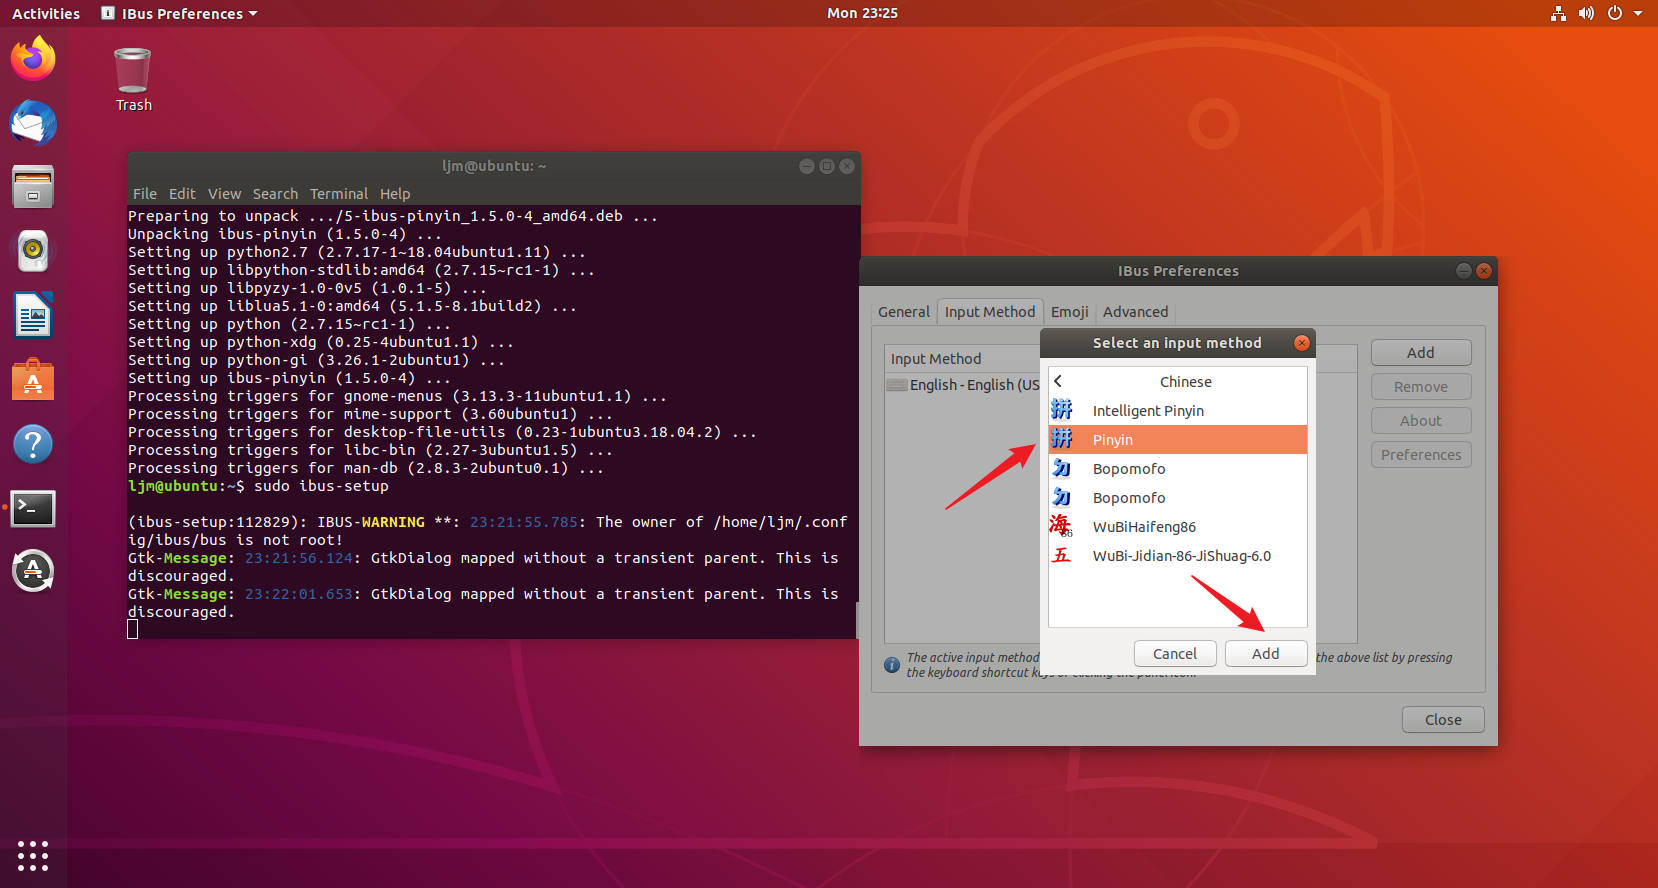Open the Activities overview

point(46,13)
